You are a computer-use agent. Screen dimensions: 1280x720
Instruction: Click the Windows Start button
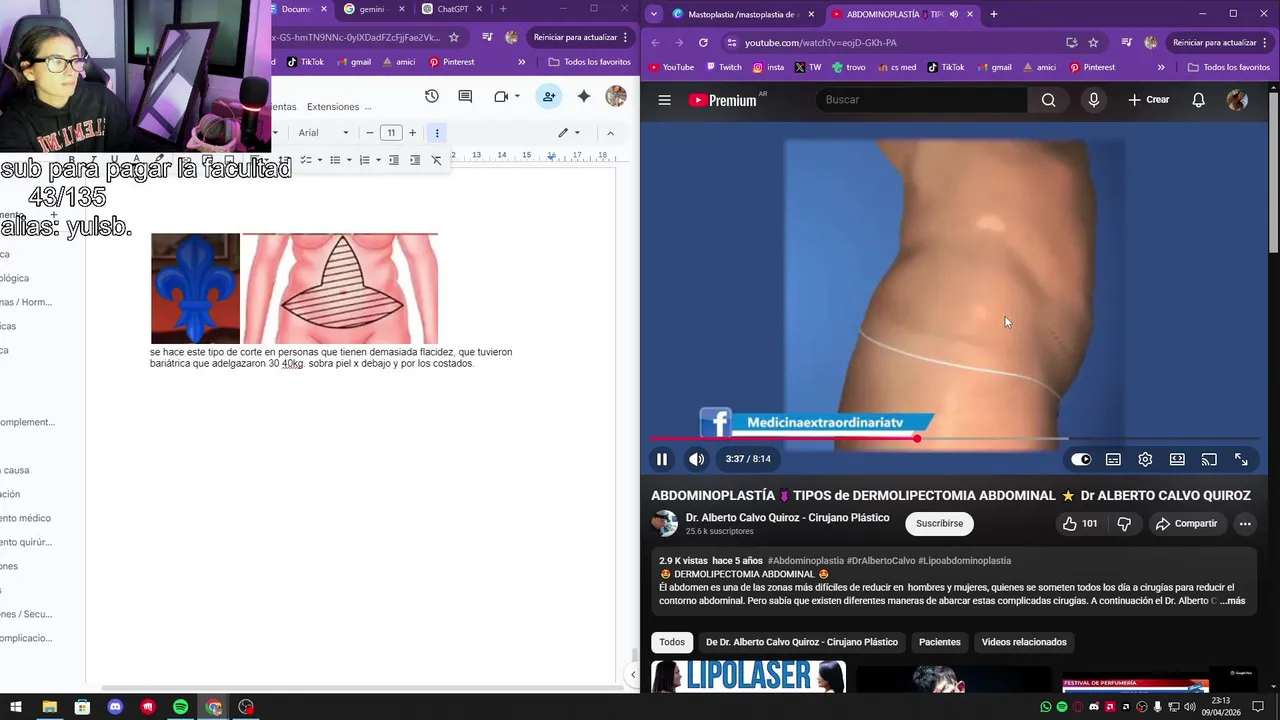16,707
